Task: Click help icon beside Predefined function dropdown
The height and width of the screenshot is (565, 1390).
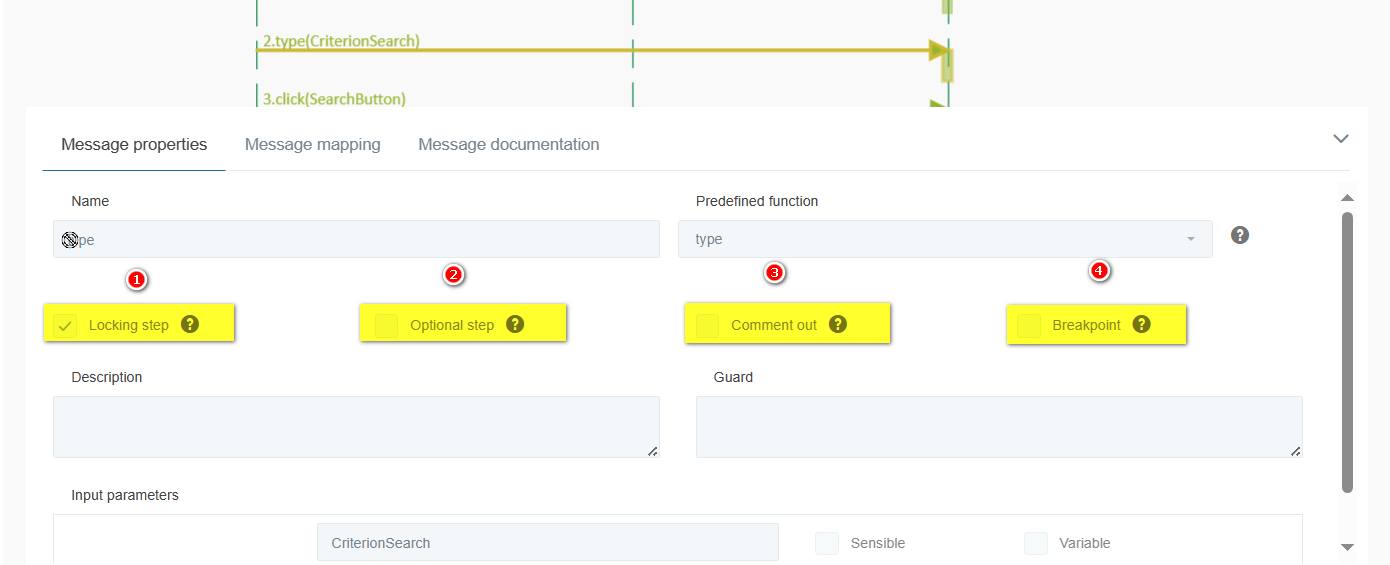Action: 1240,235
